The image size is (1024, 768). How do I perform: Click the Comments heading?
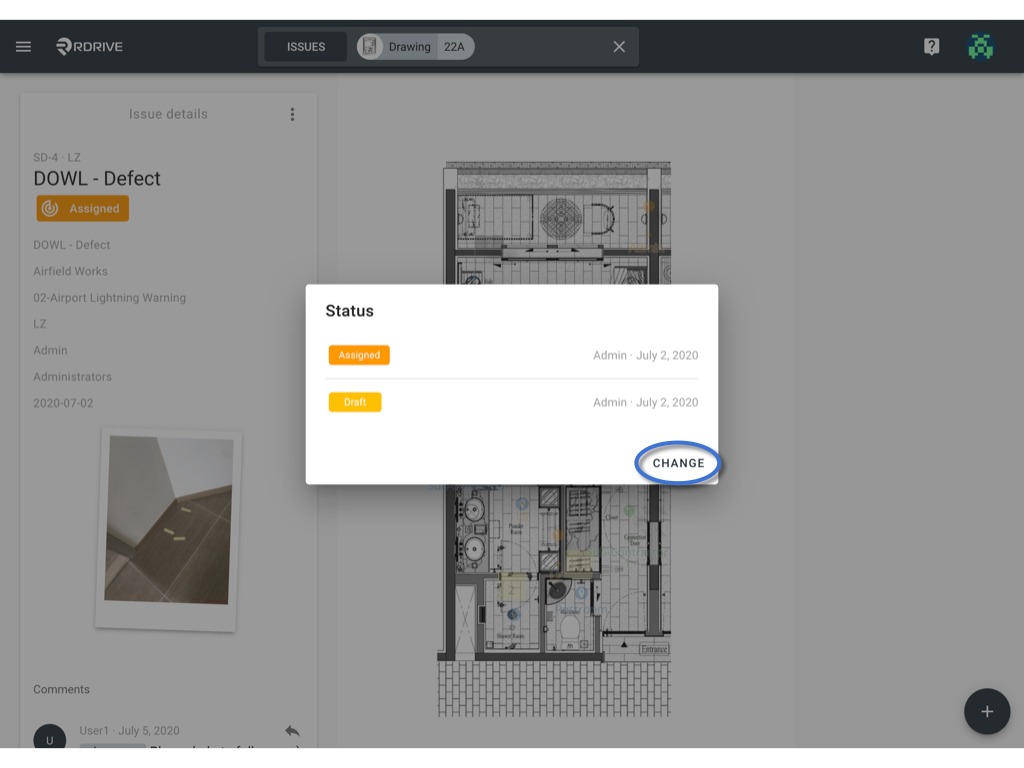pos(61,690)
